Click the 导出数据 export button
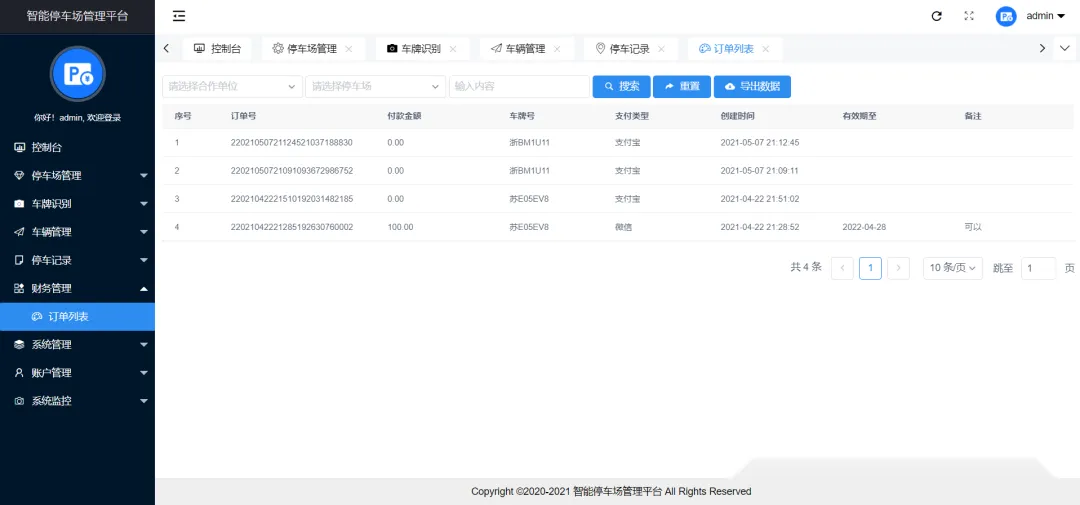Screen dimensions: 1080x505 (752, 86)
